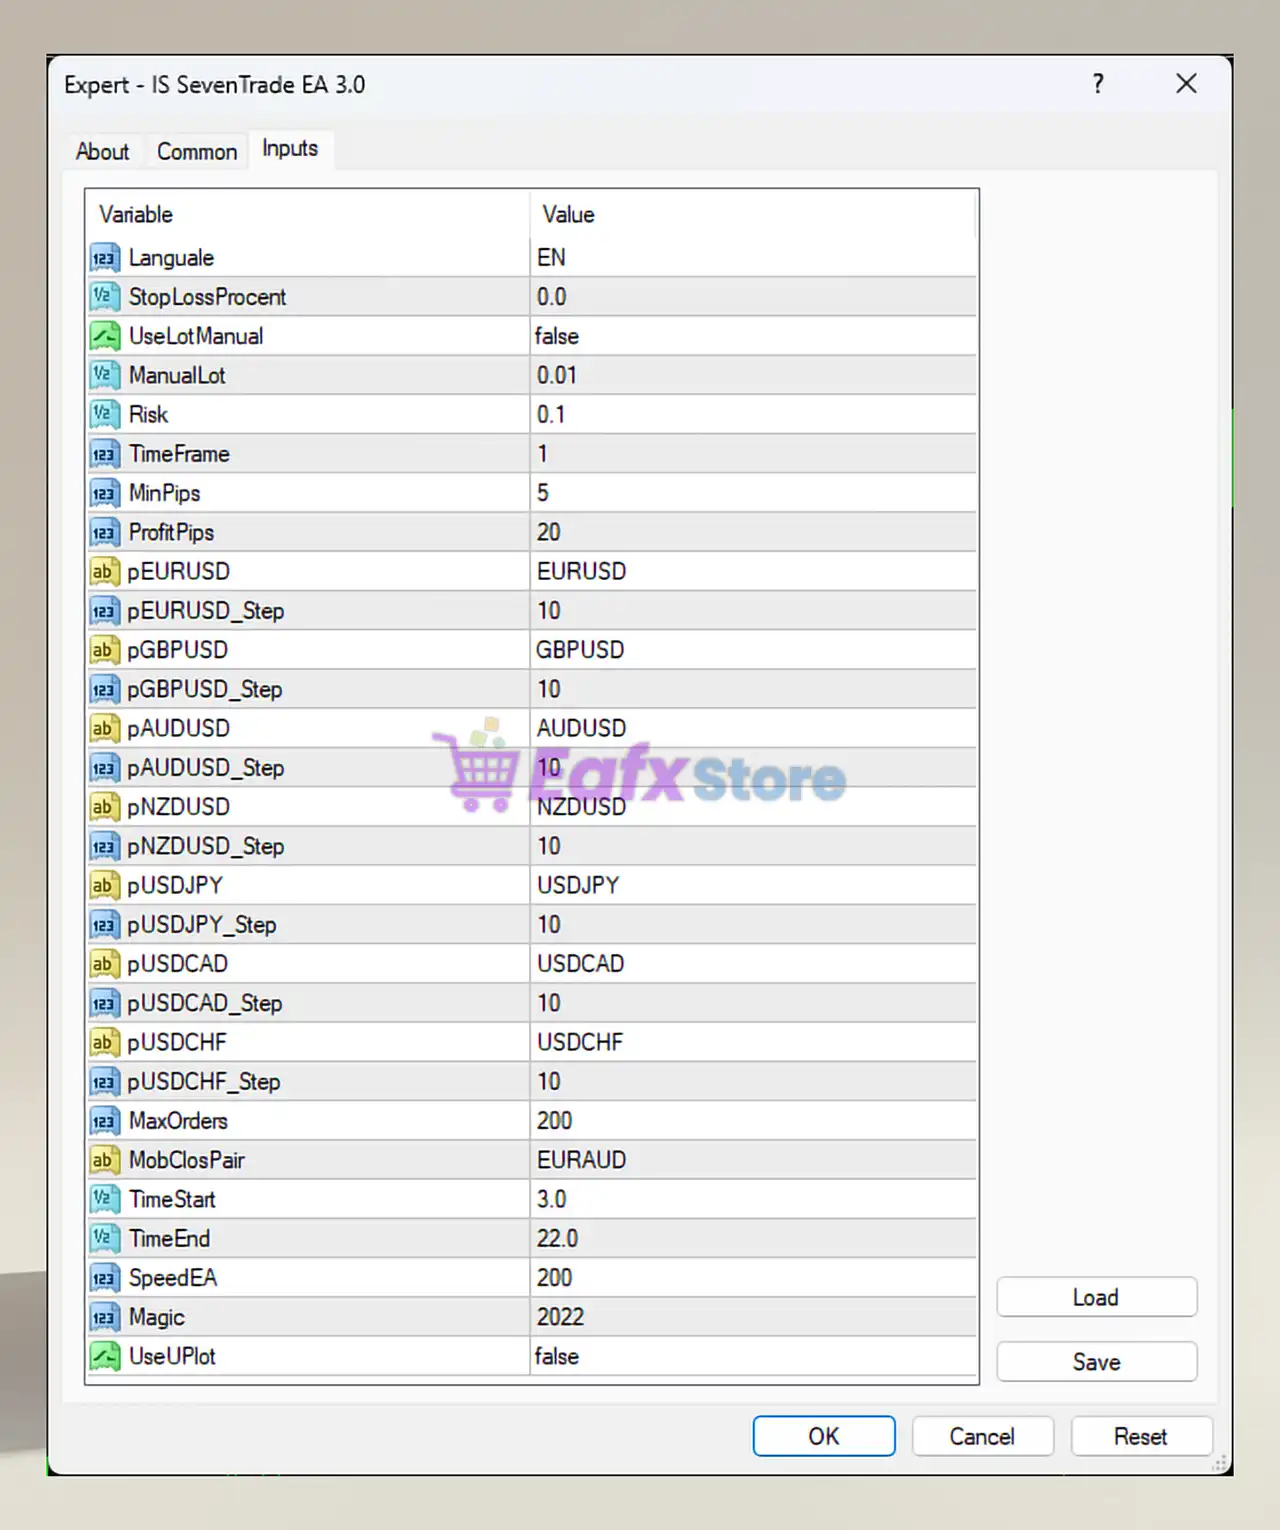Select the SpeedEA variable name
Viewport: 1280px width, 1530px height.
[173, 1278]
